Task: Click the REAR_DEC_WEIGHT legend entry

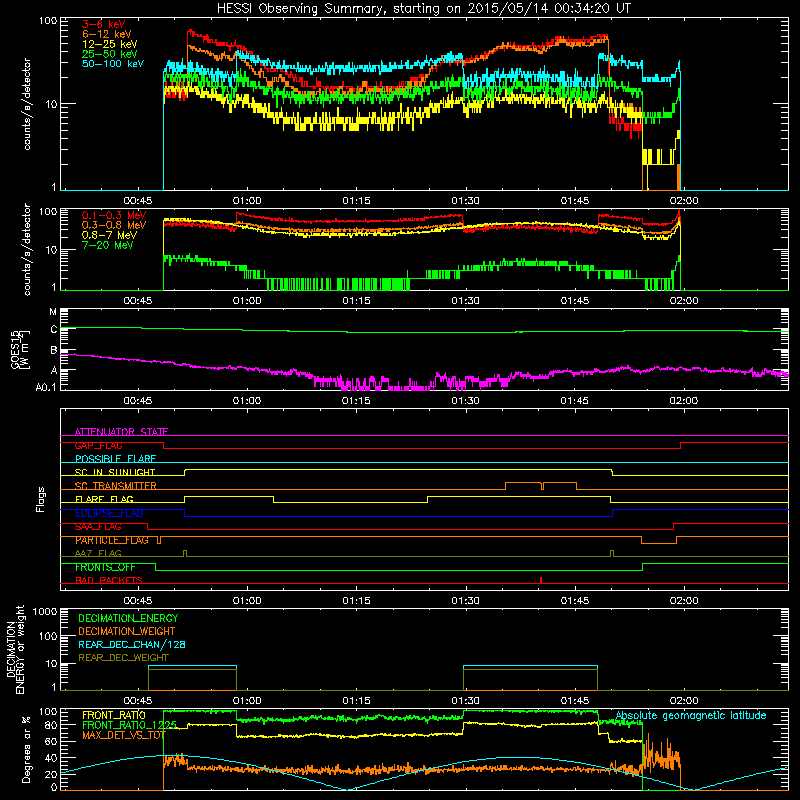Action: [123, 658]
